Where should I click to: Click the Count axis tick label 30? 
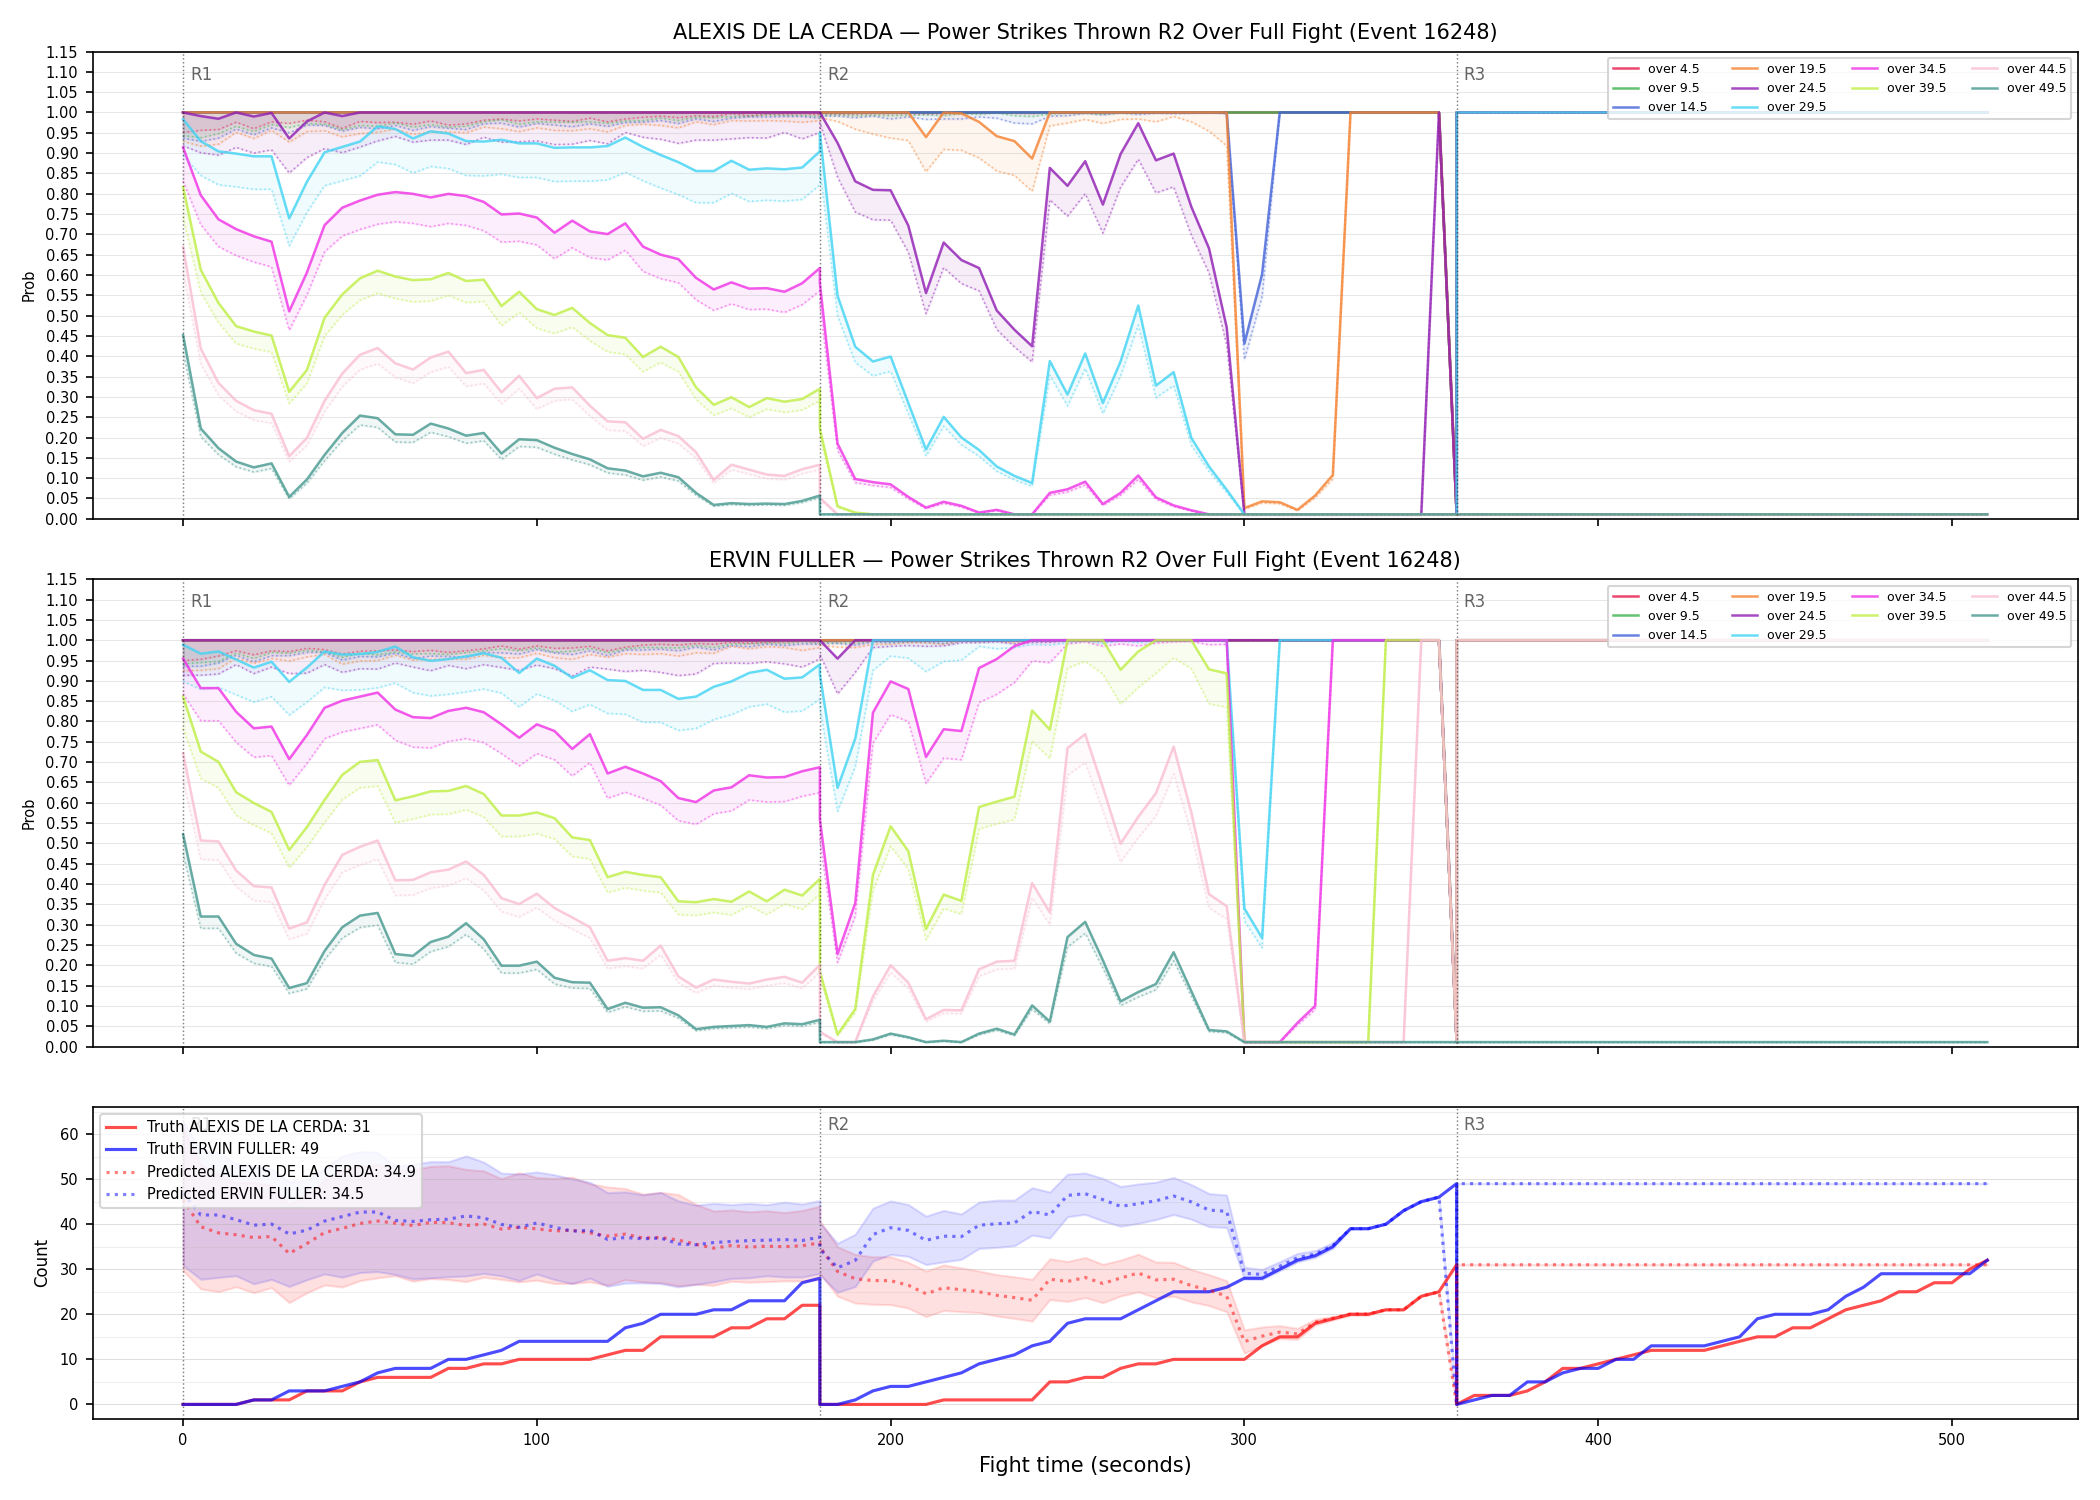tap(69, 1269)
